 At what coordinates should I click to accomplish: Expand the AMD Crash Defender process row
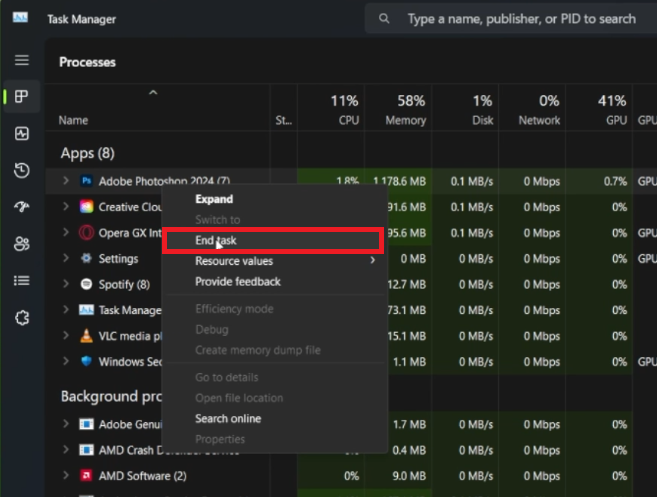(x=66, y=450)
